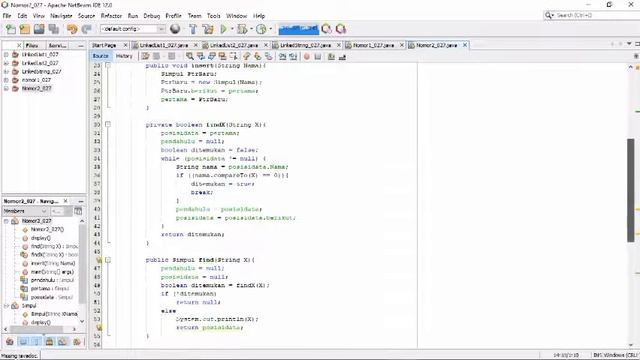Click the Undo toolbar icon

click(x=72, y=29)
